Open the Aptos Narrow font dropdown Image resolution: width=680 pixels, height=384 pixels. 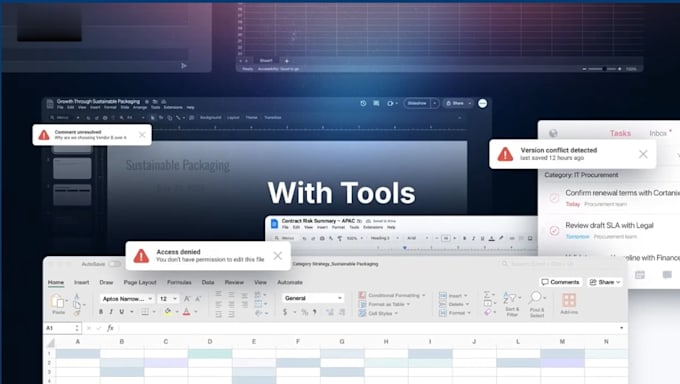coord(127,299)
